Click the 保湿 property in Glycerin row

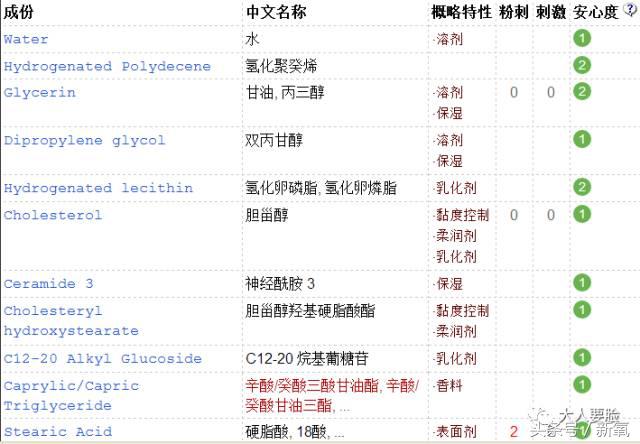click(x=449, y=113)
